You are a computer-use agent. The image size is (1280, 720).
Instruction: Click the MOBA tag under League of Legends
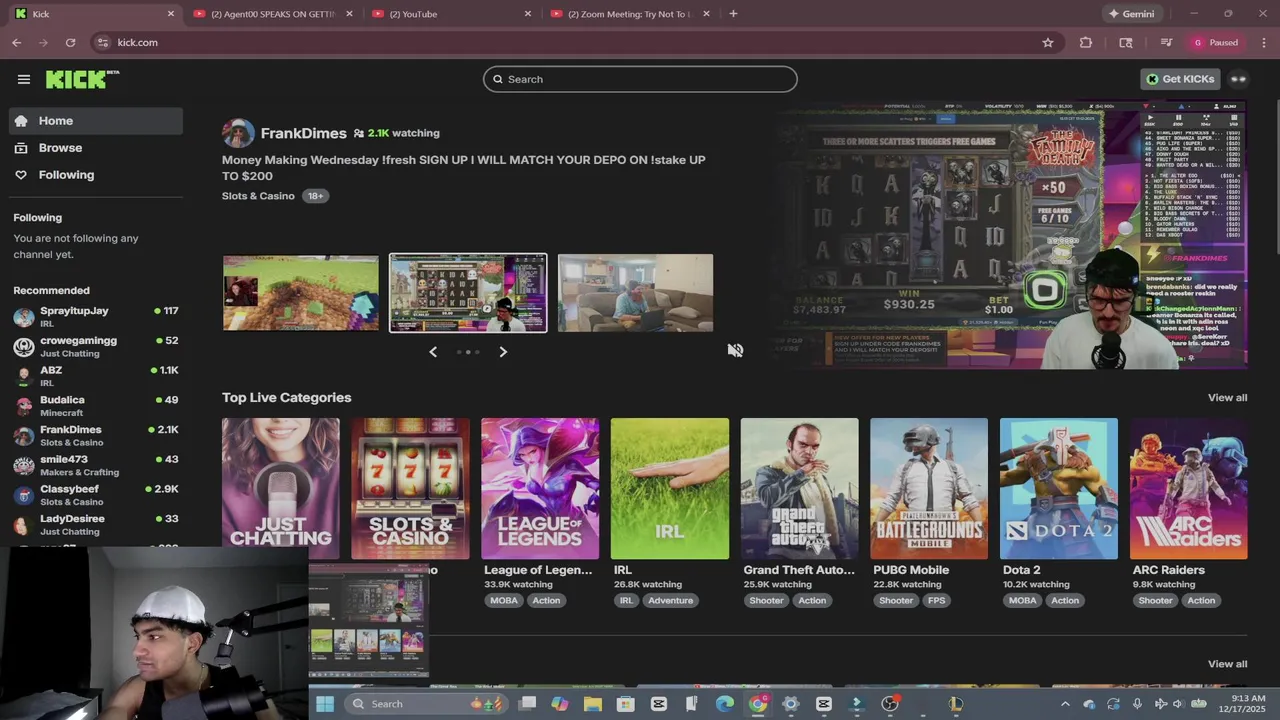(x=504, y=601)
